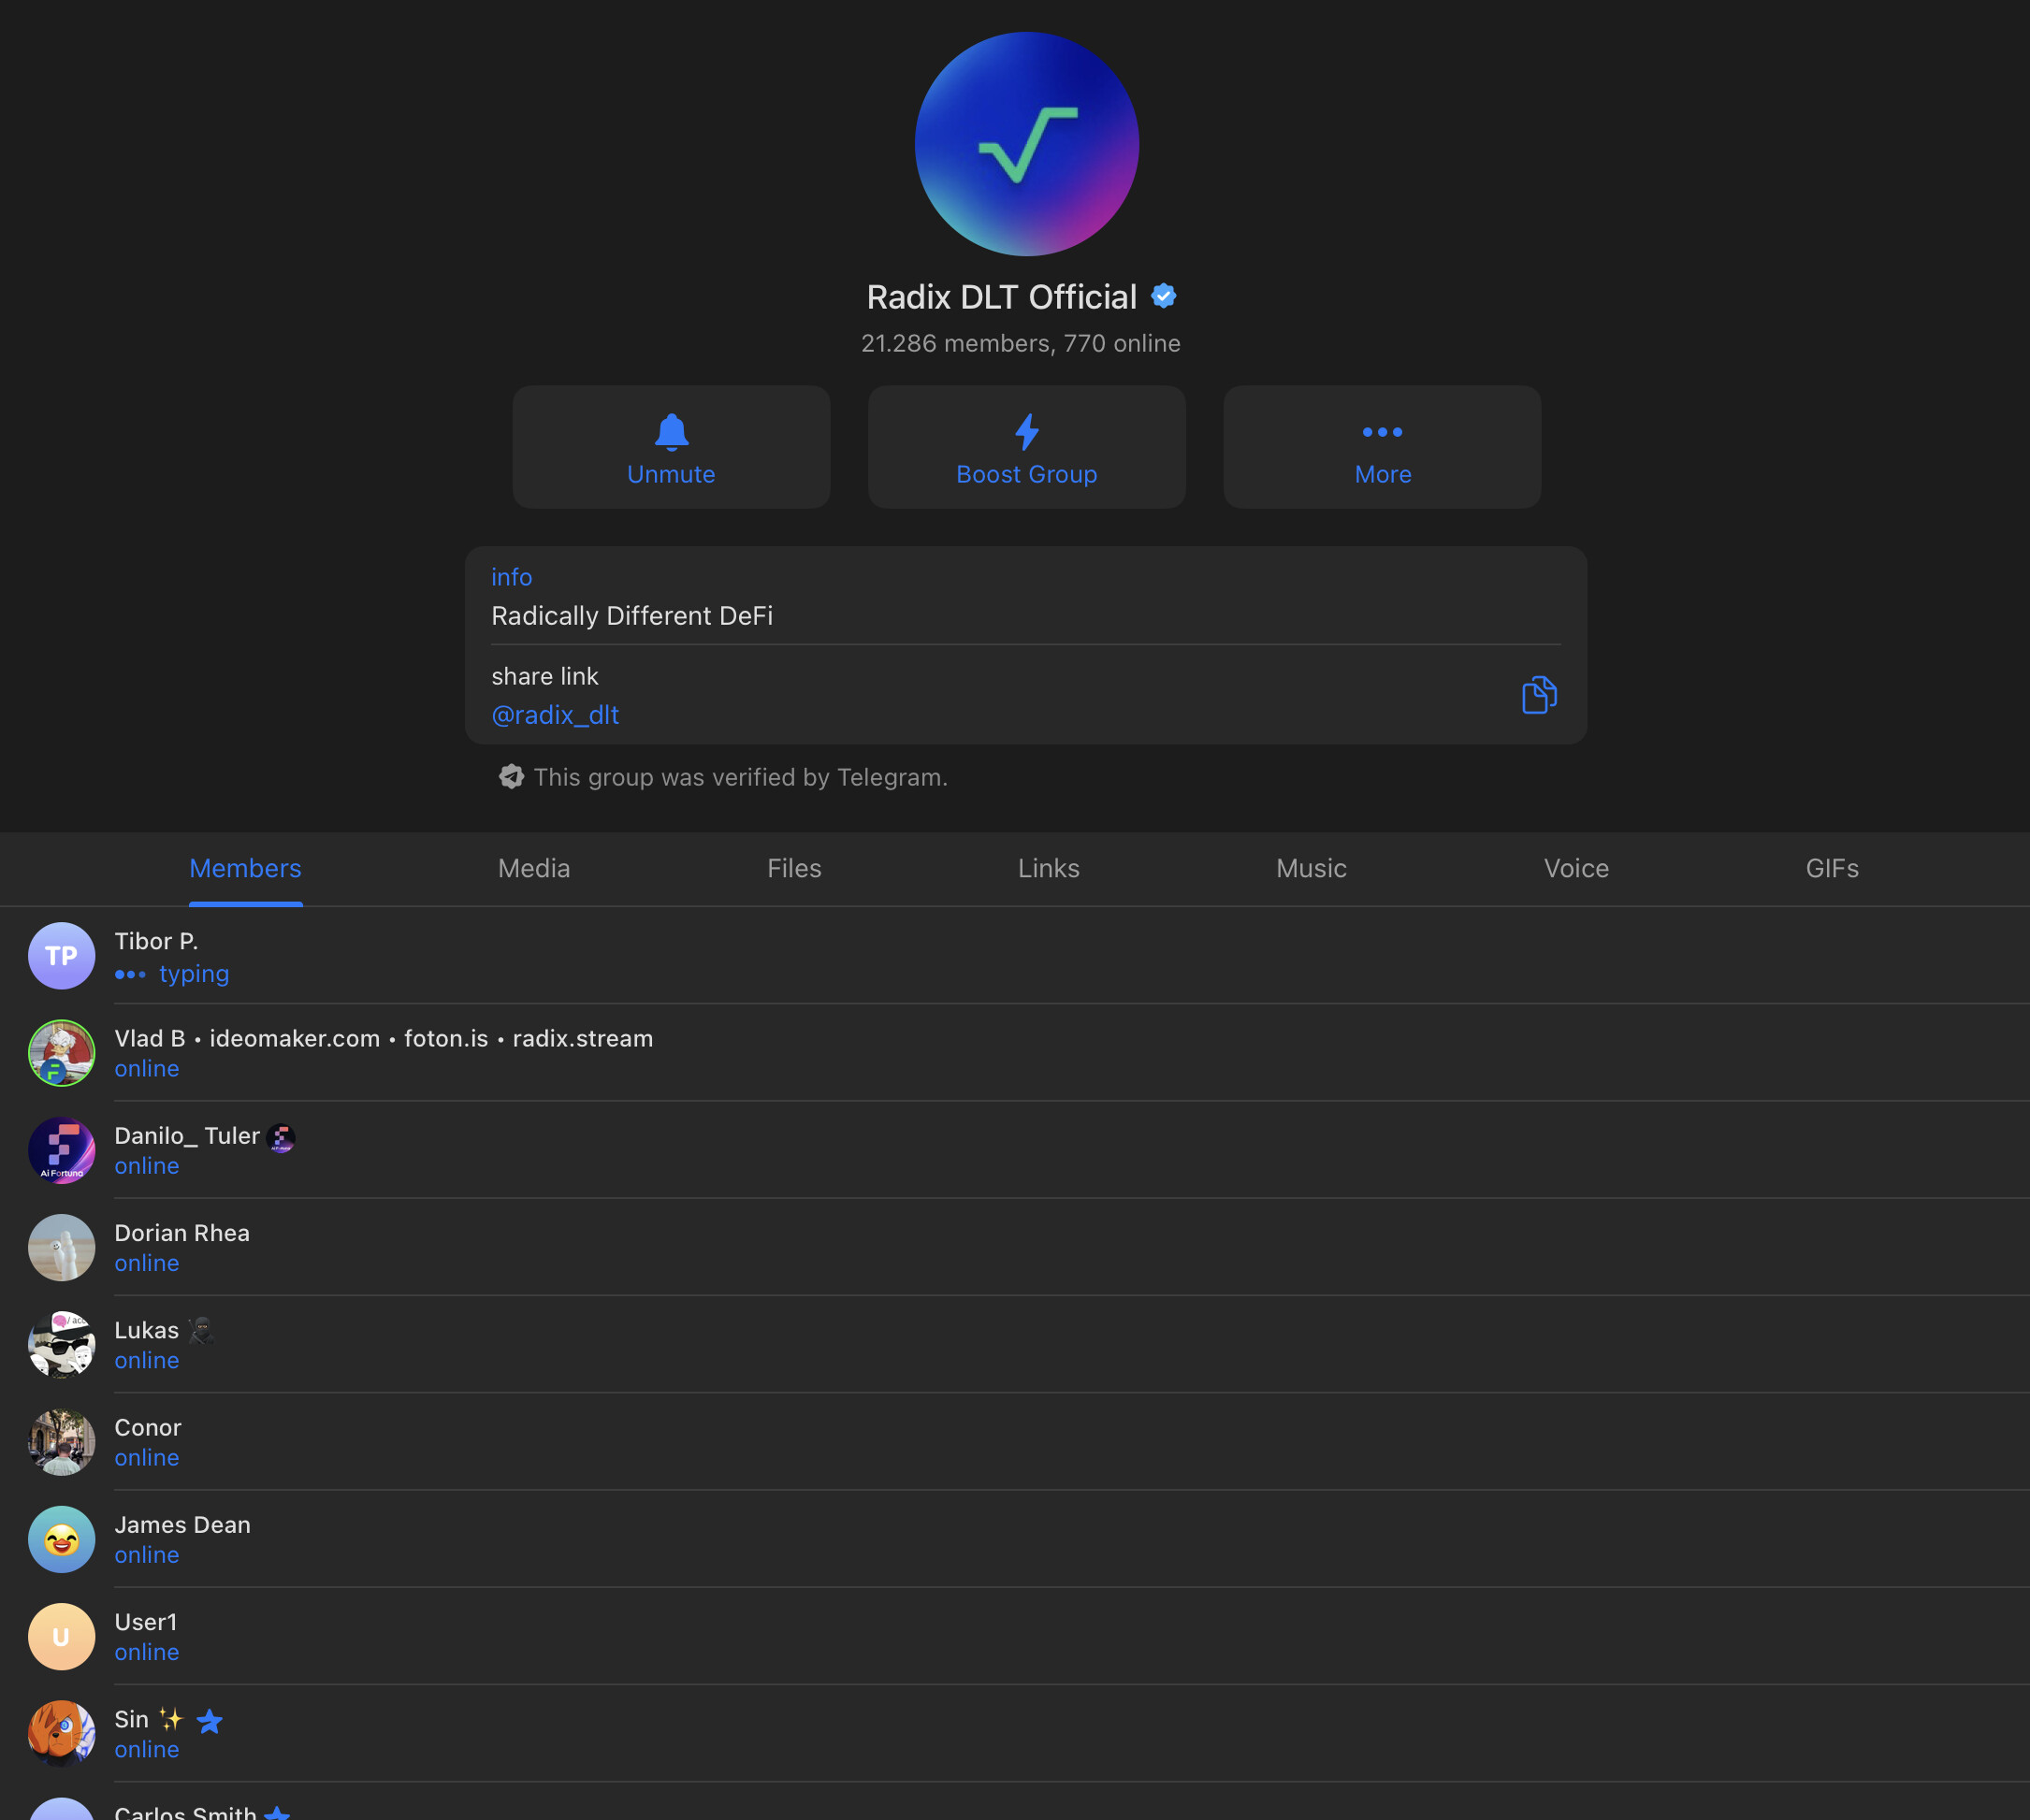This screenshot has width=2030, height=1820.
Task: Open the Links tab
Action: pos(1048,868)
